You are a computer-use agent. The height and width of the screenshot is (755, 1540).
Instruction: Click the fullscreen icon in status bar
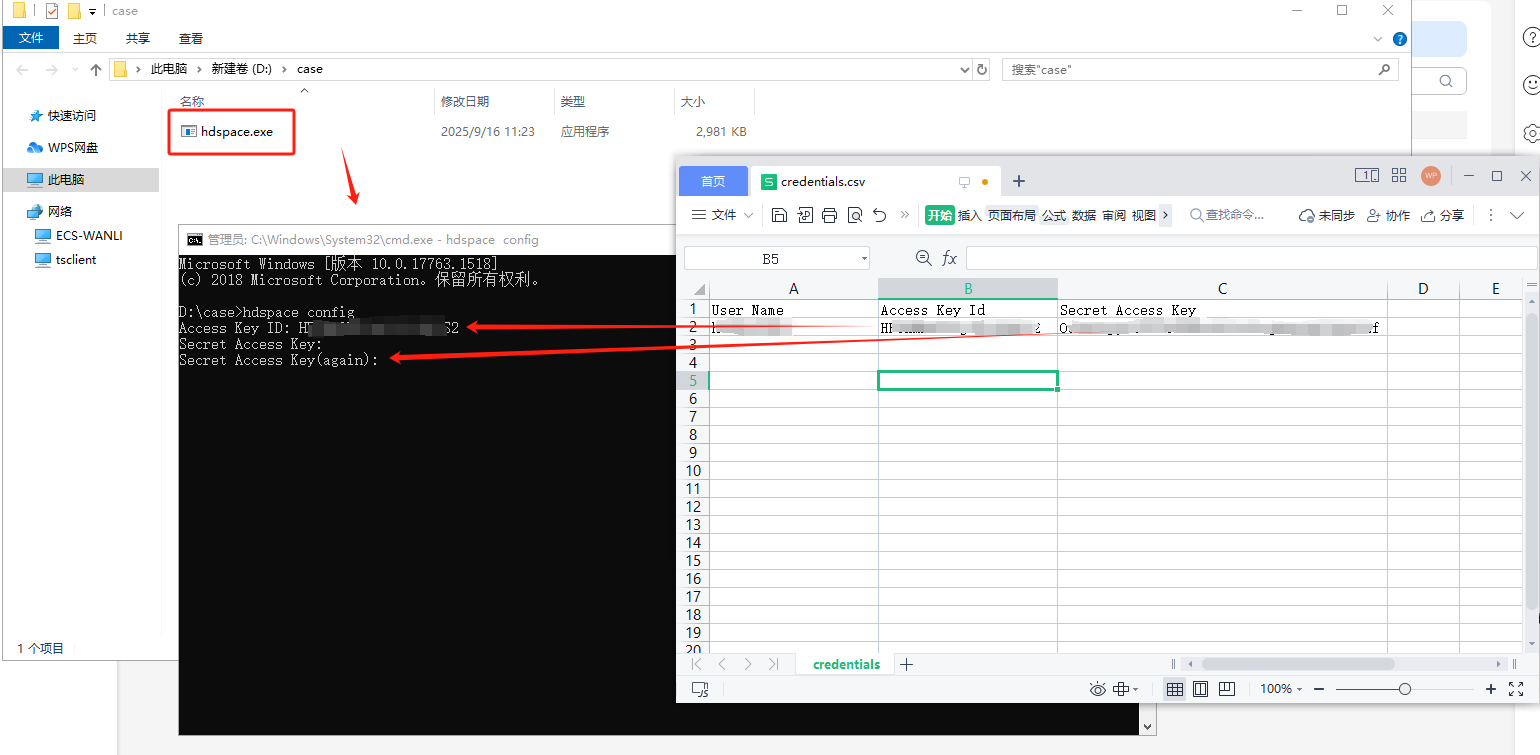pos(1518,689)
